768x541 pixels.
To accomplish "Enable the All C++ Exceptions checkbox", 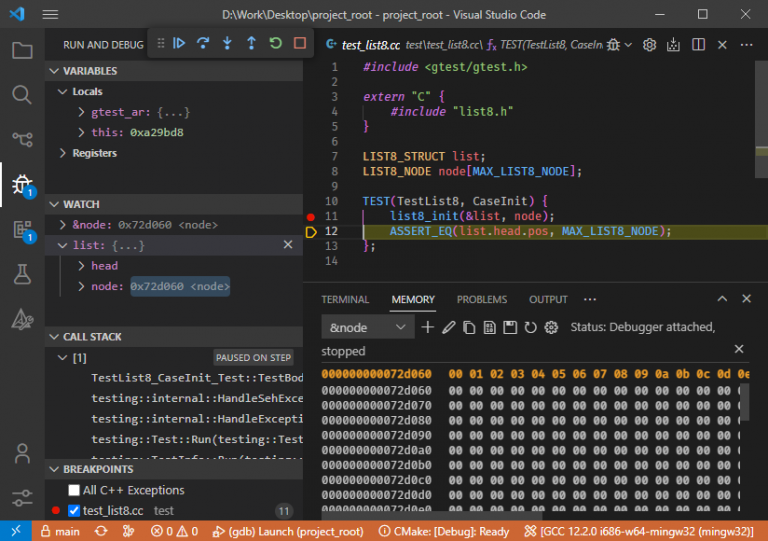I will [74, 490].
